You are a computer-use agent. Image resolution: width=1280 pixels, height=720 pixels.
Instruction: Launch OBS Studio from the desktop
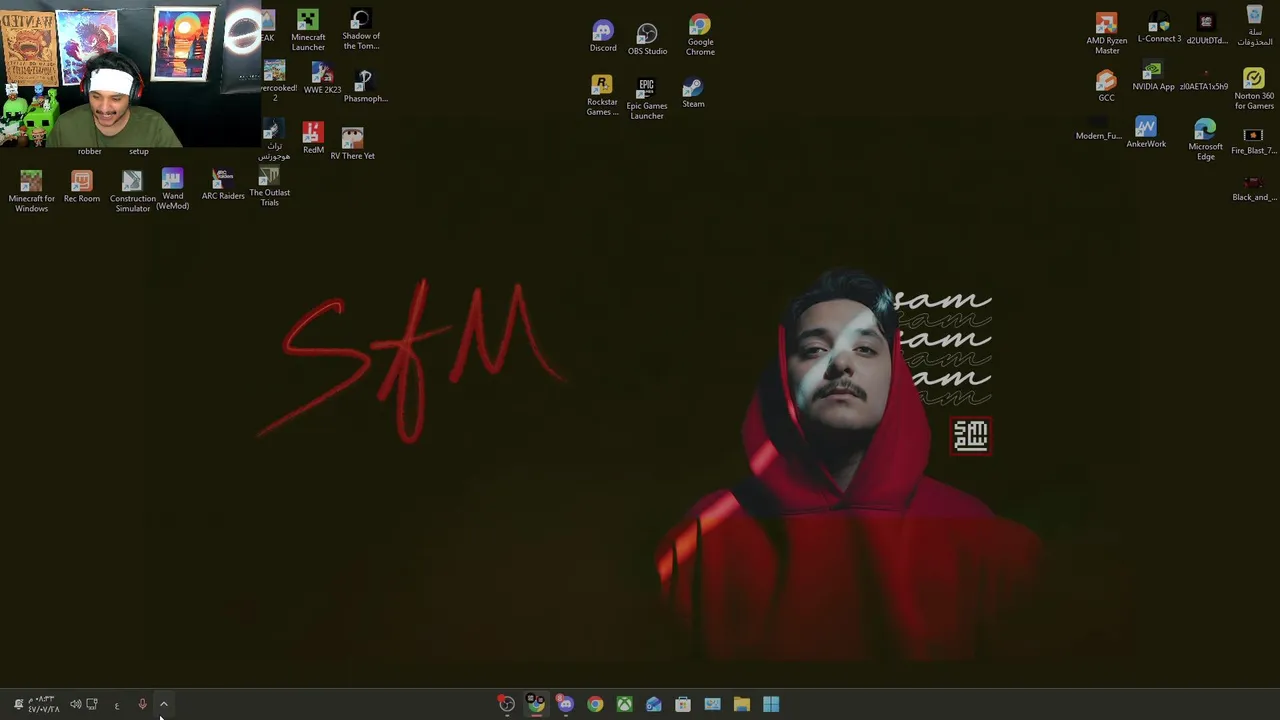tap(647, 39)
